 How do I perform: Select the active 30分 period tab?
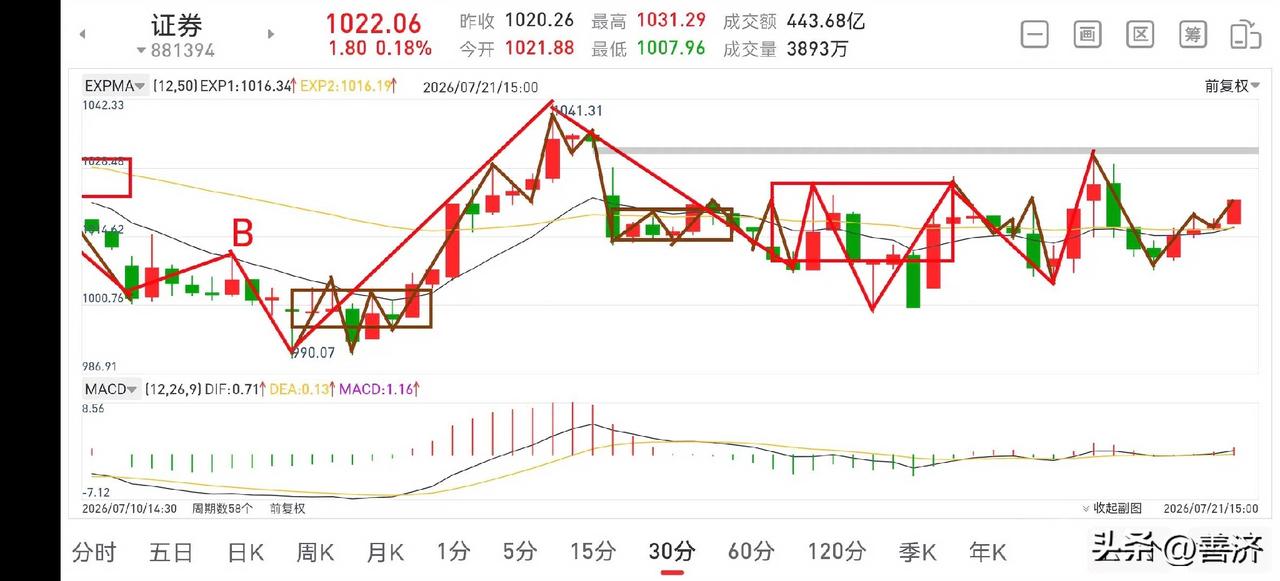[672, 551]
